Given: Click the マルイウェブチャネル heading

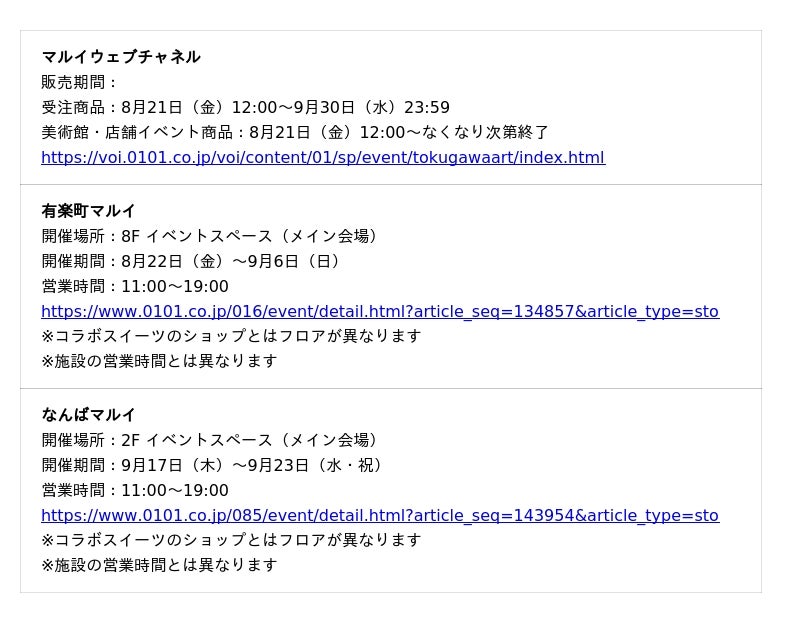Looking at the screenshot, I should pyautogui.click(x=121, y=57).
